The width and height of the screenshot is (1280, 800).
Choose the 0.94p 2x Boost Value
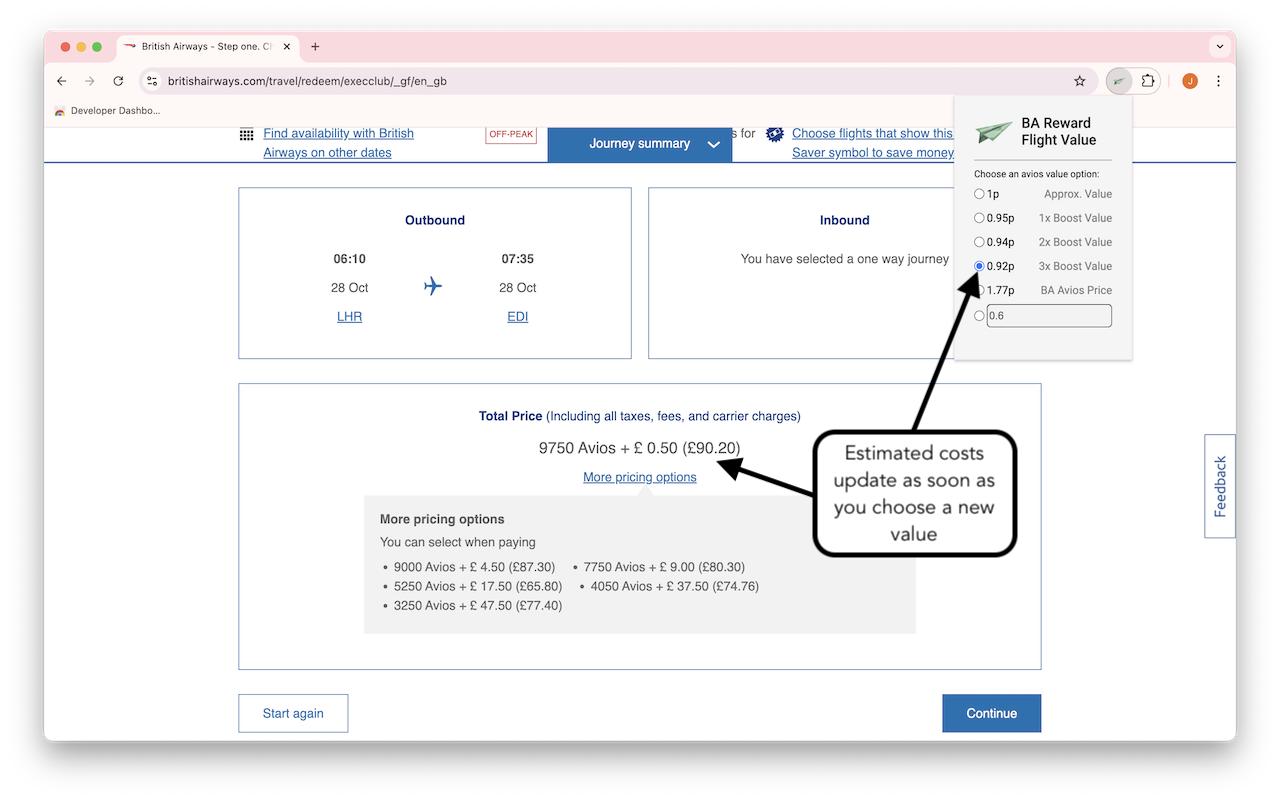979,242
